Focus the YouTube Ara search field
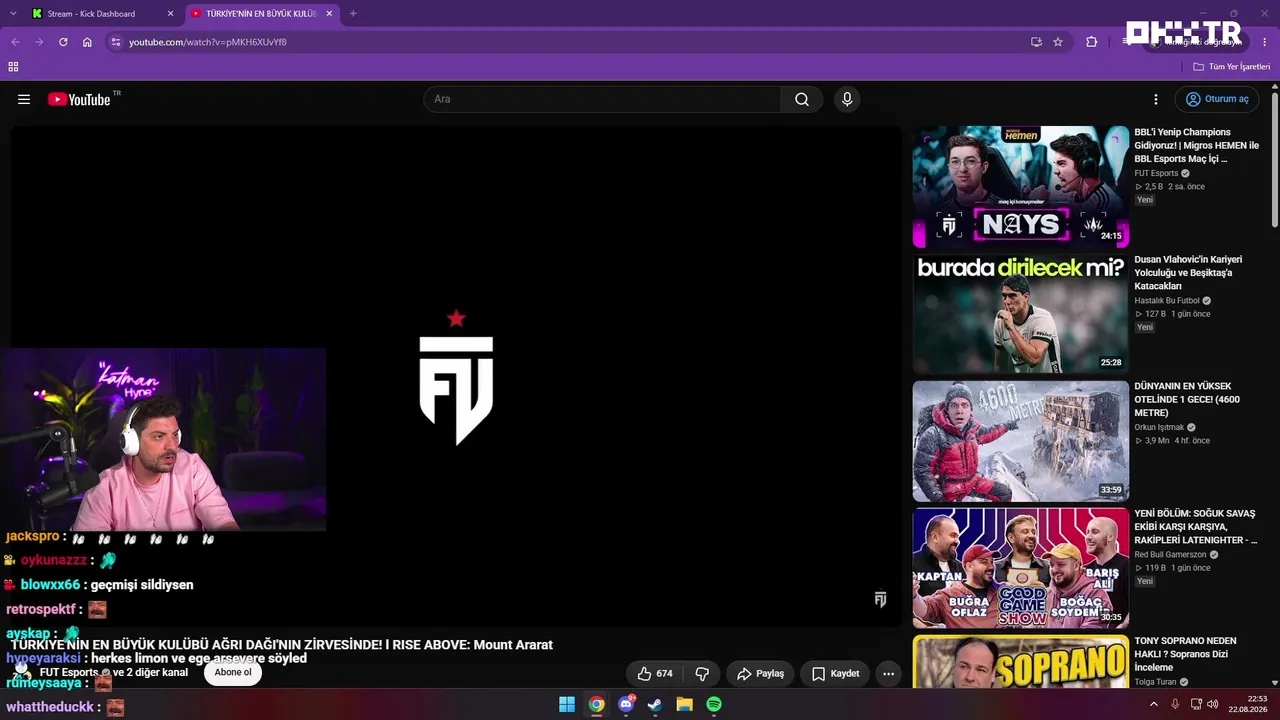This screenshot has width=1280, height=720. (x=602, y=99)
